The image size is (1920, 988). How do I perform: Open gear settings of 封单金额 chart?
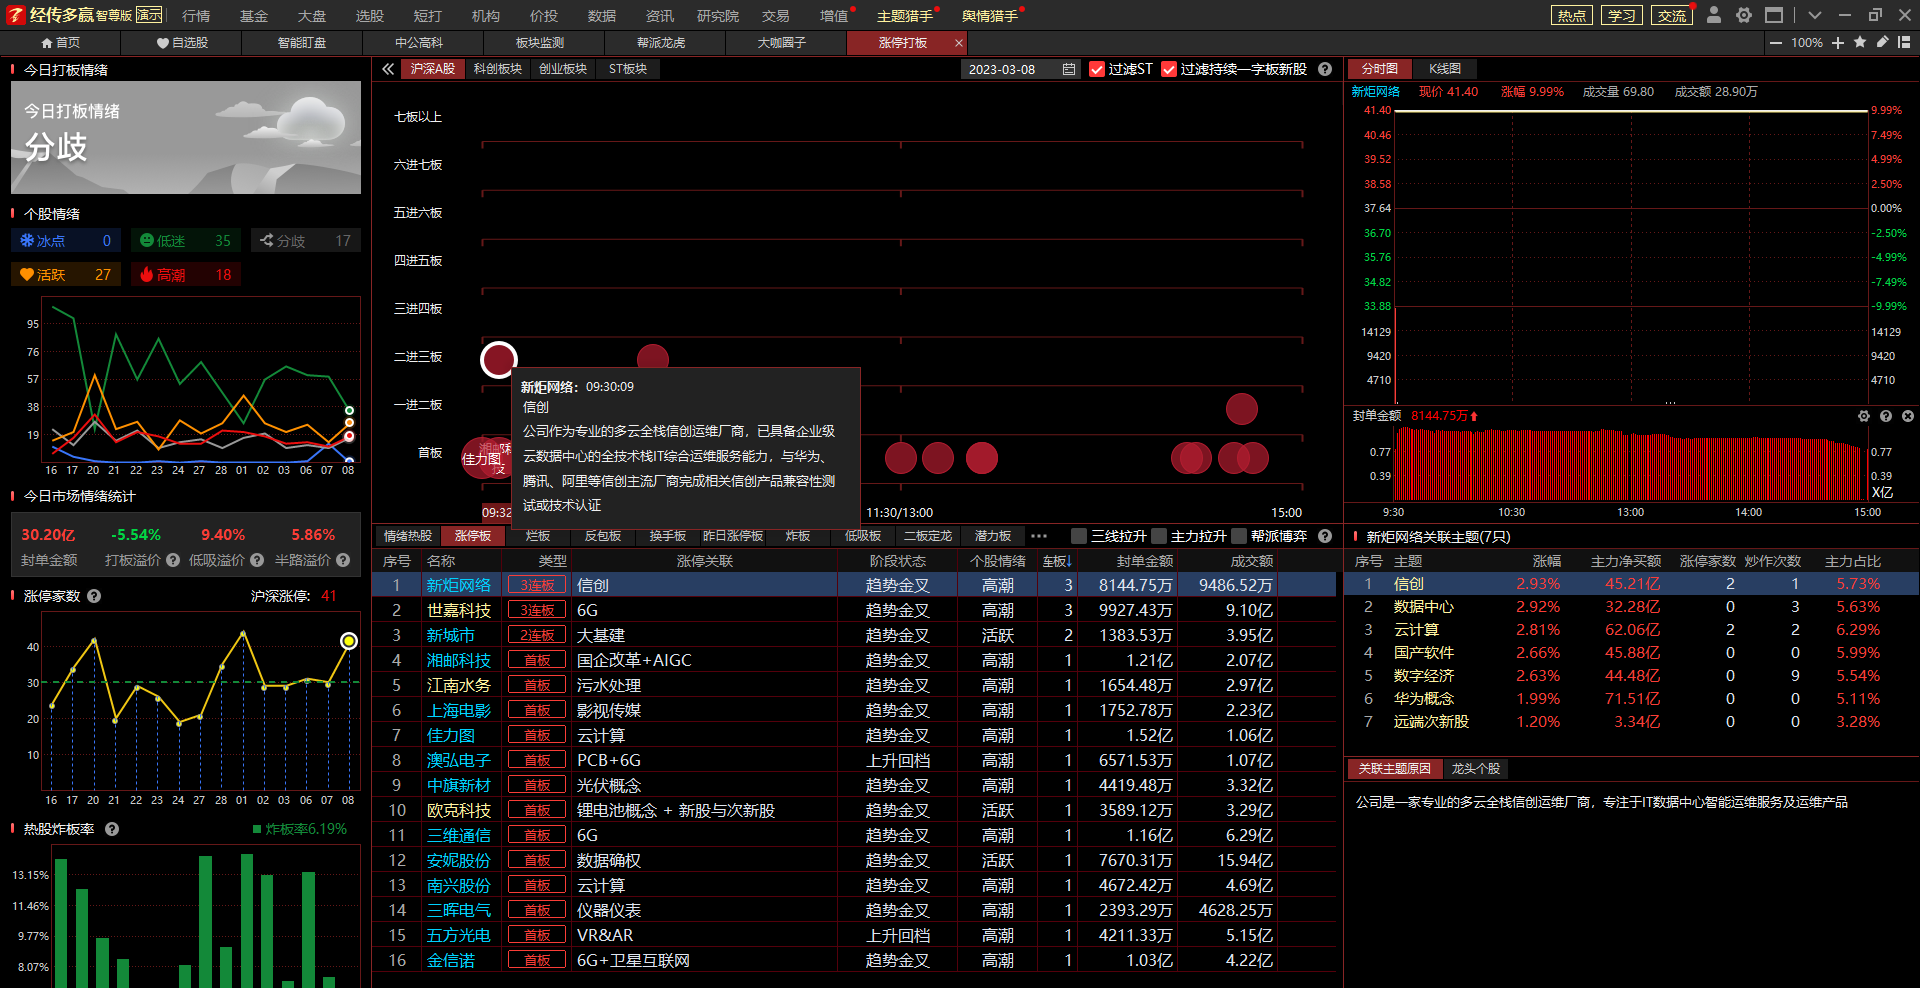pos(1864,416)
